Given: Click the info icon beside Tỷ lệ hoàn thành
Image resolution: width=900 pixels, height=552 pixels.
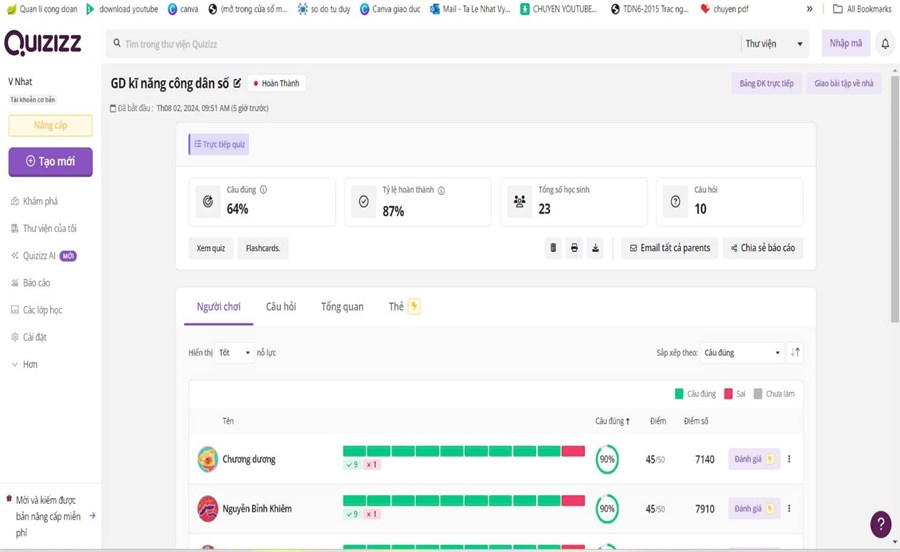Looking at the screenshot, I should point(441,190).
